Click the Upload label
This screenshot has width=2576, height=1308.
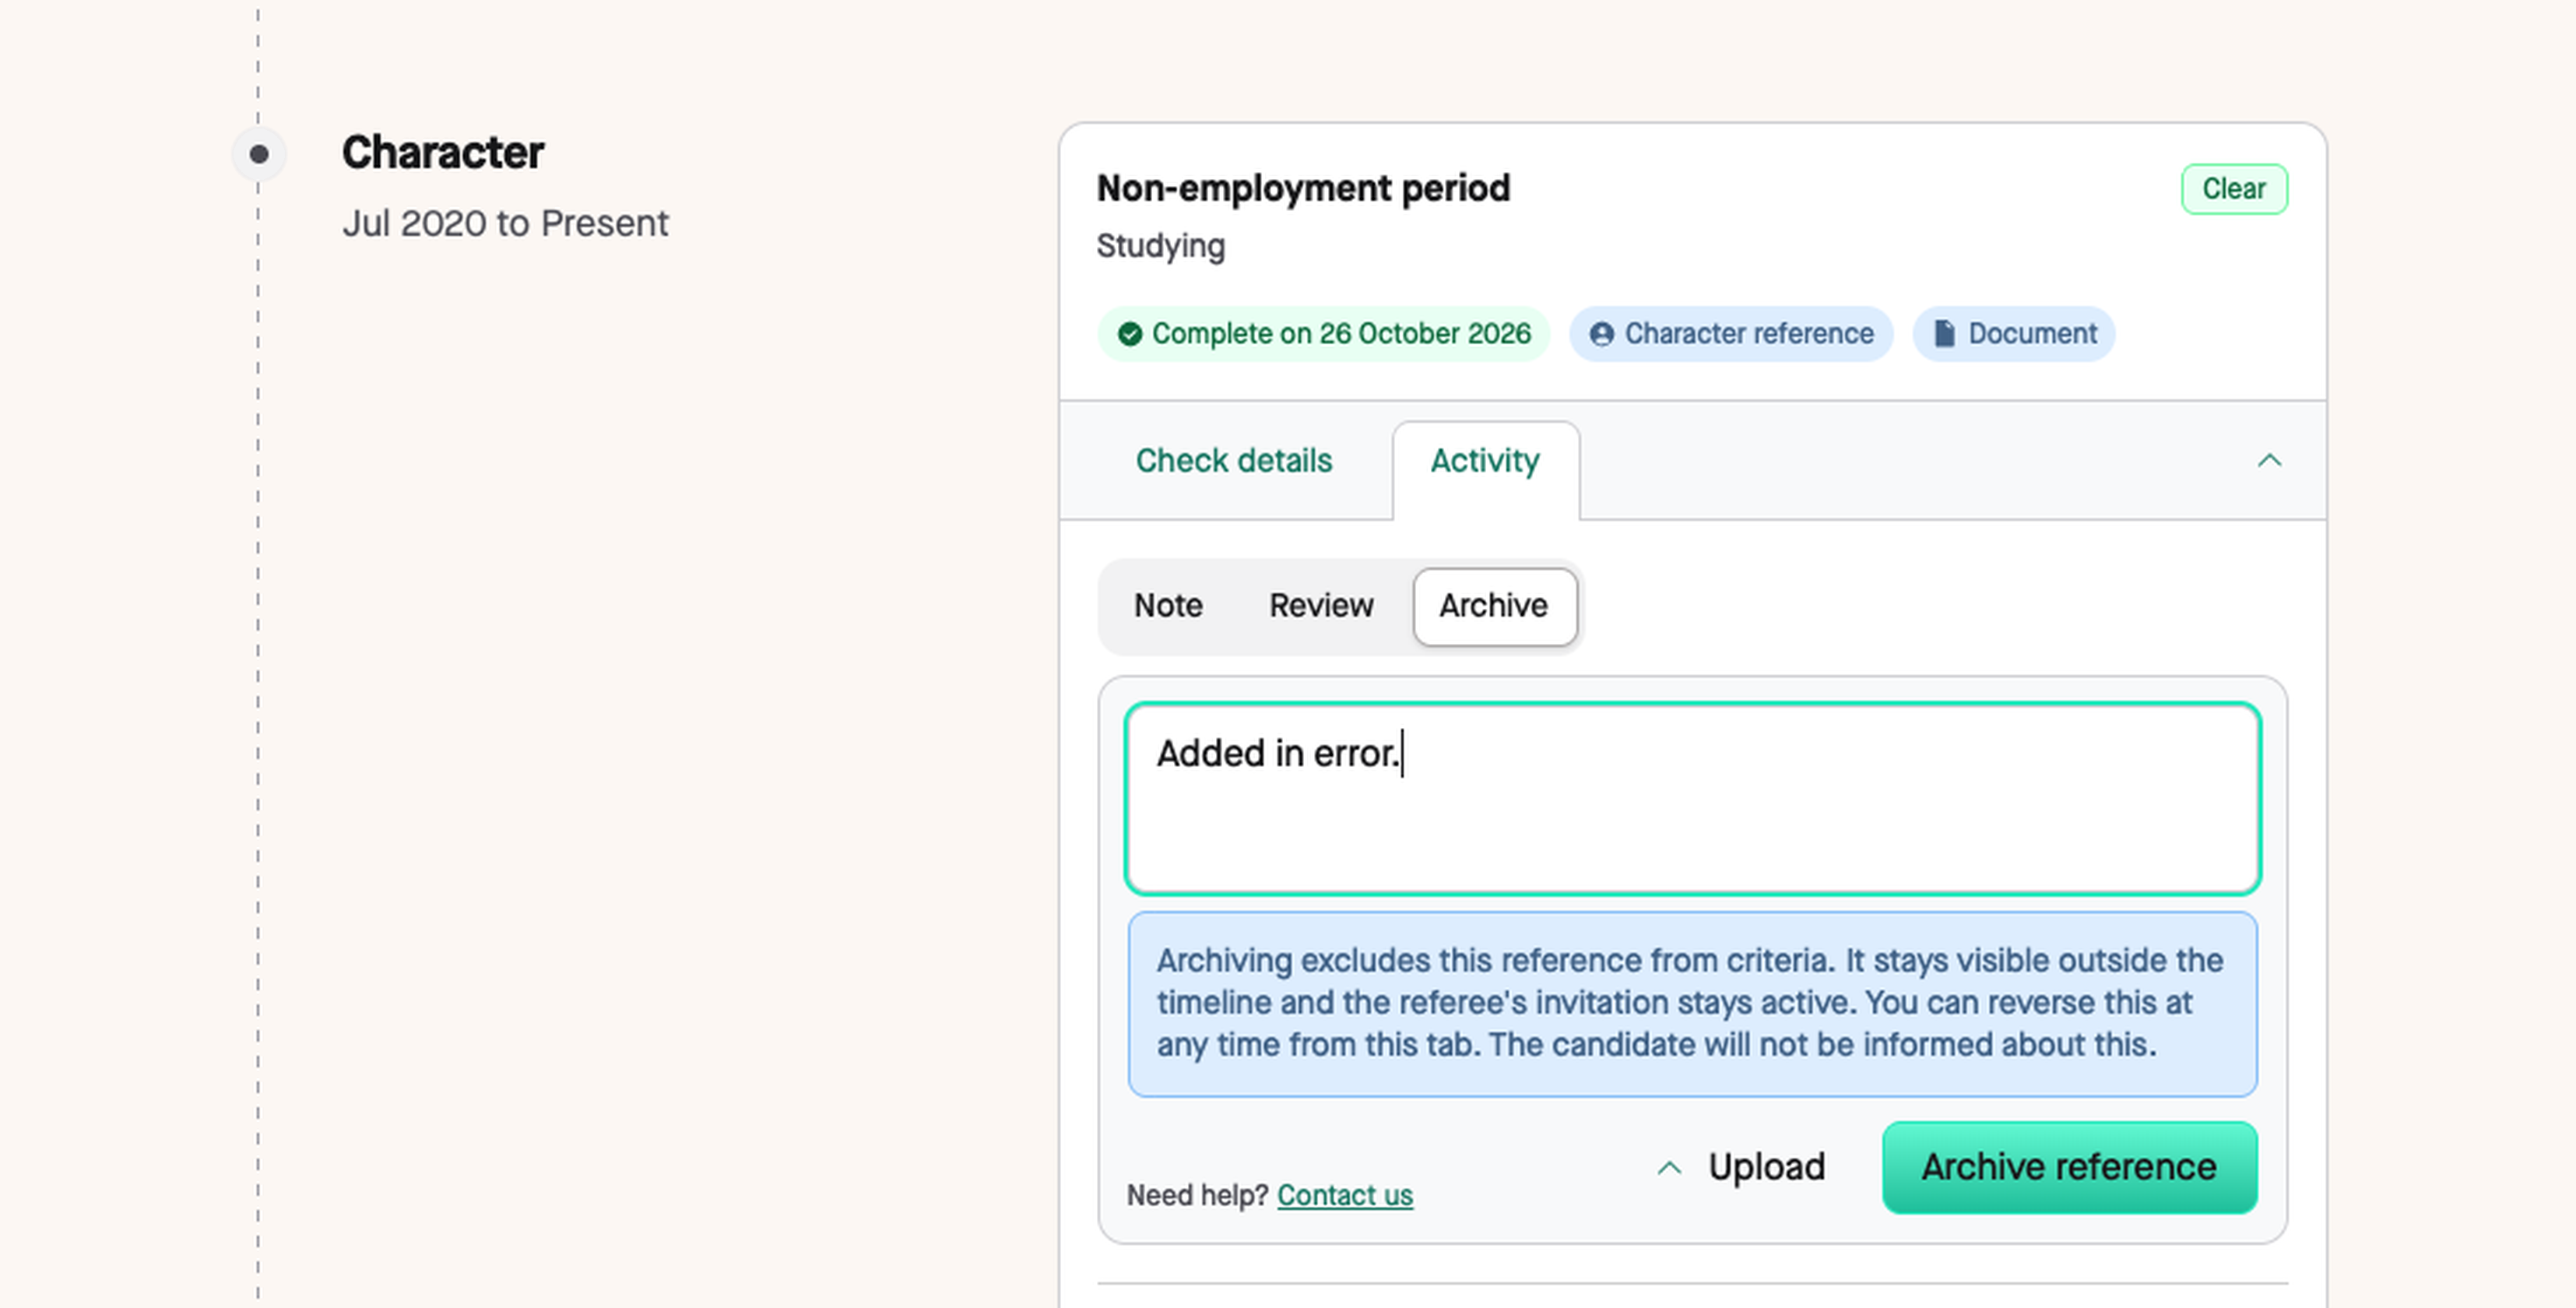pyautogui.click(x=1766, y=1167)
